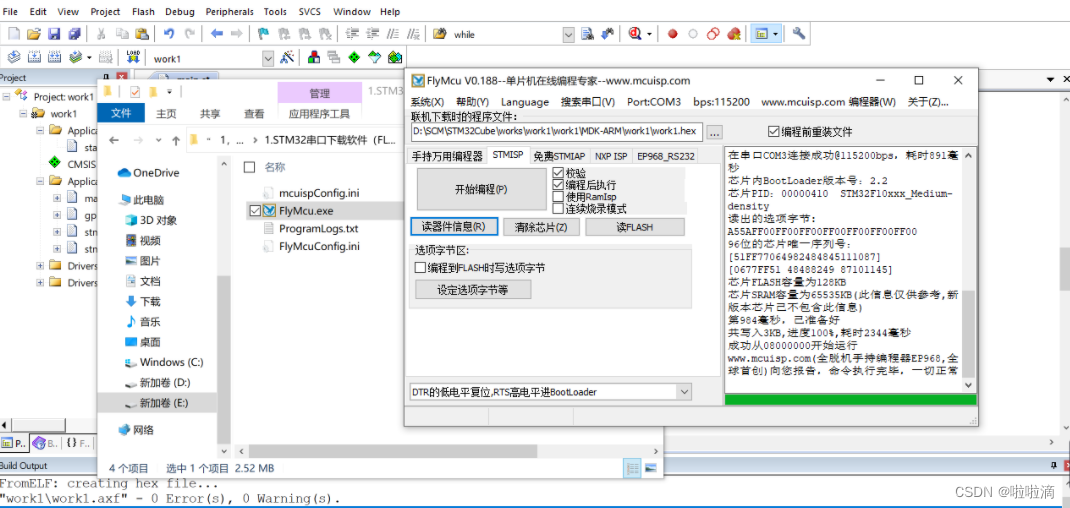Open the Flash menu in Keil

point(142,12)
